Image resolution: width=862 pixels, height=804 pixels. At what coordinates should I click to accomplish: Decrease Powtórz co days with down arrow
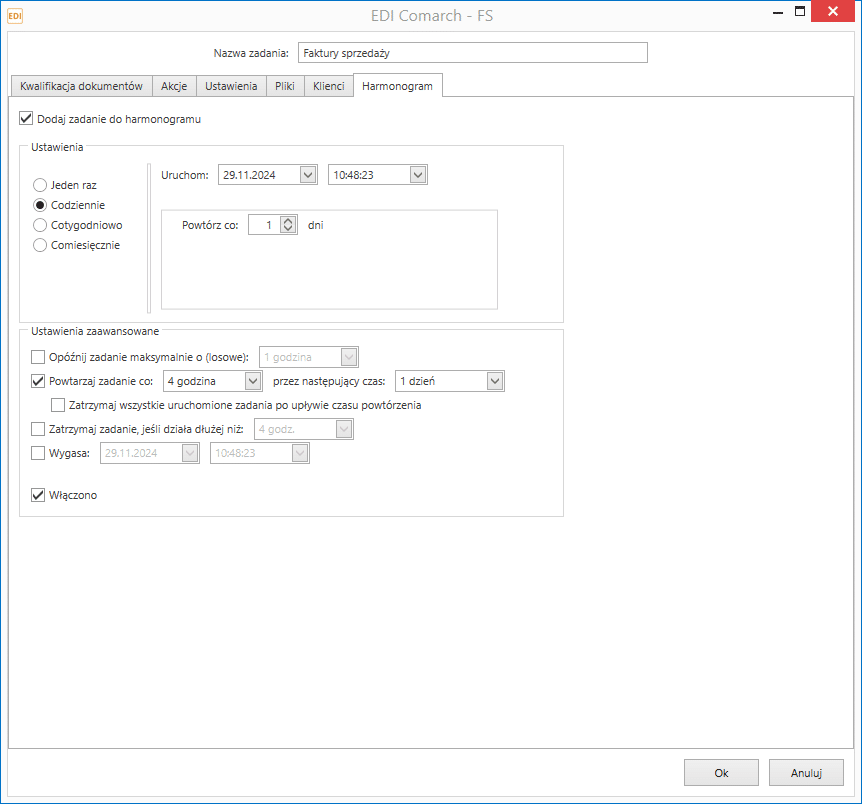288,229
